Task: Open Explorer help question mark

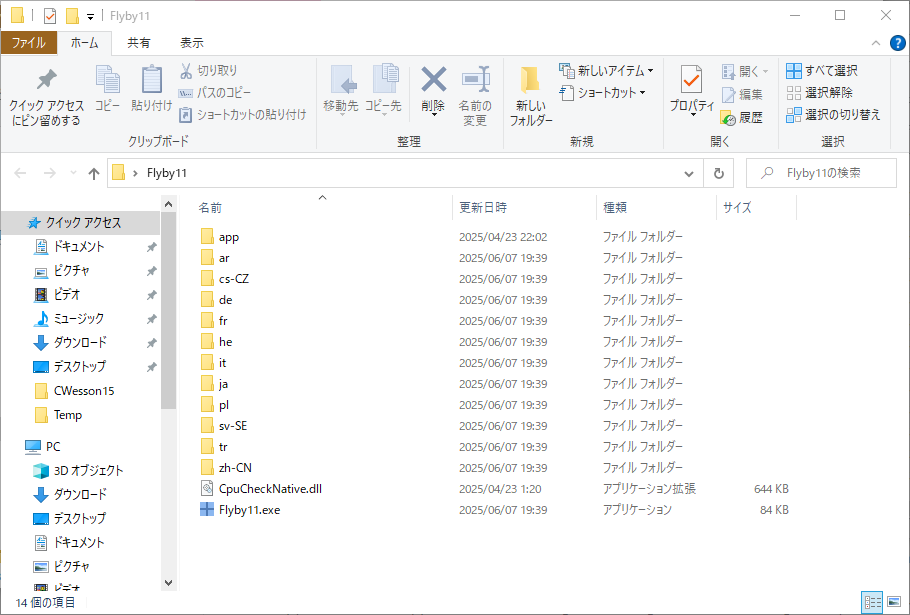Action: point(897,43)
